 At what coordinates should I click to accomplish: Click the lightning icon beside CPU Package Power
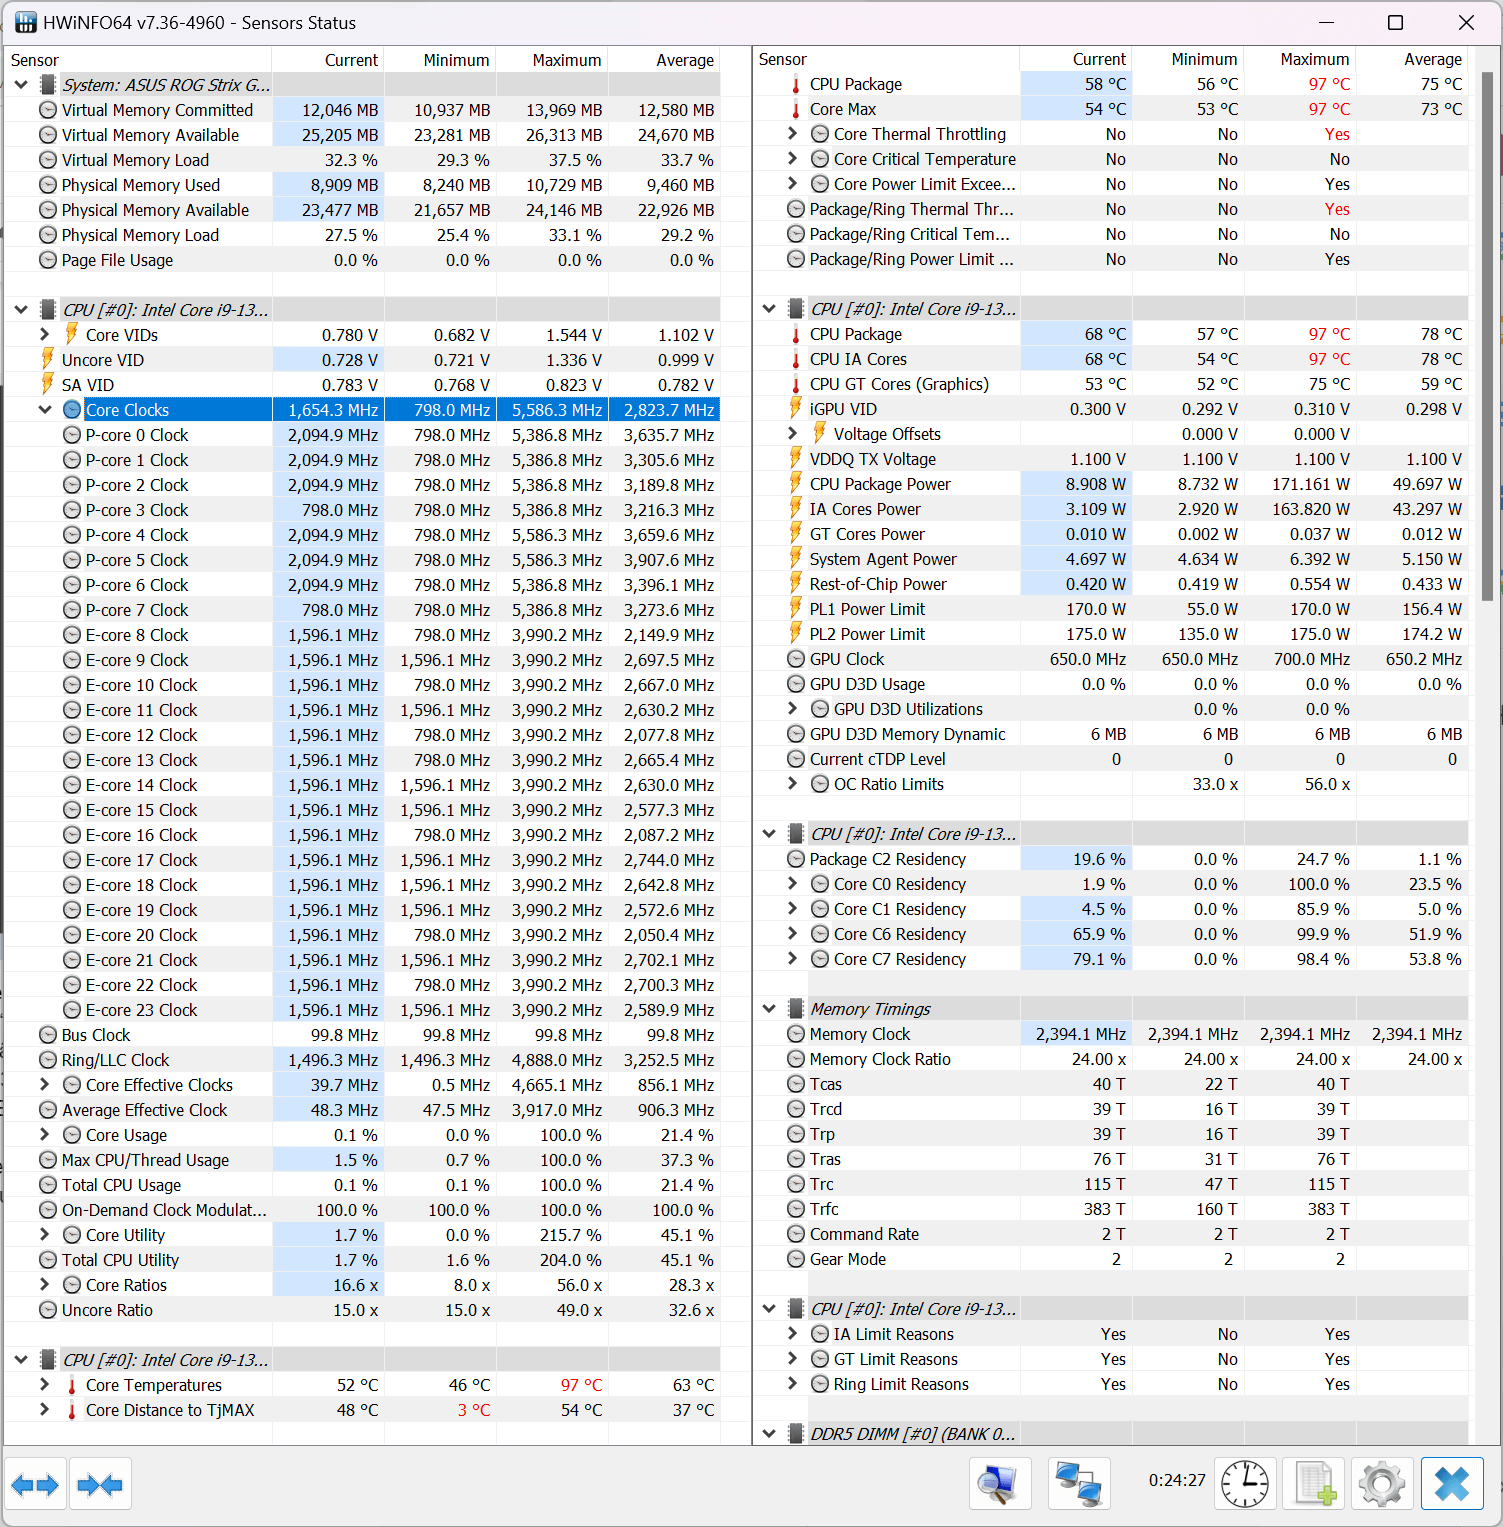click(x=796, y=483)
